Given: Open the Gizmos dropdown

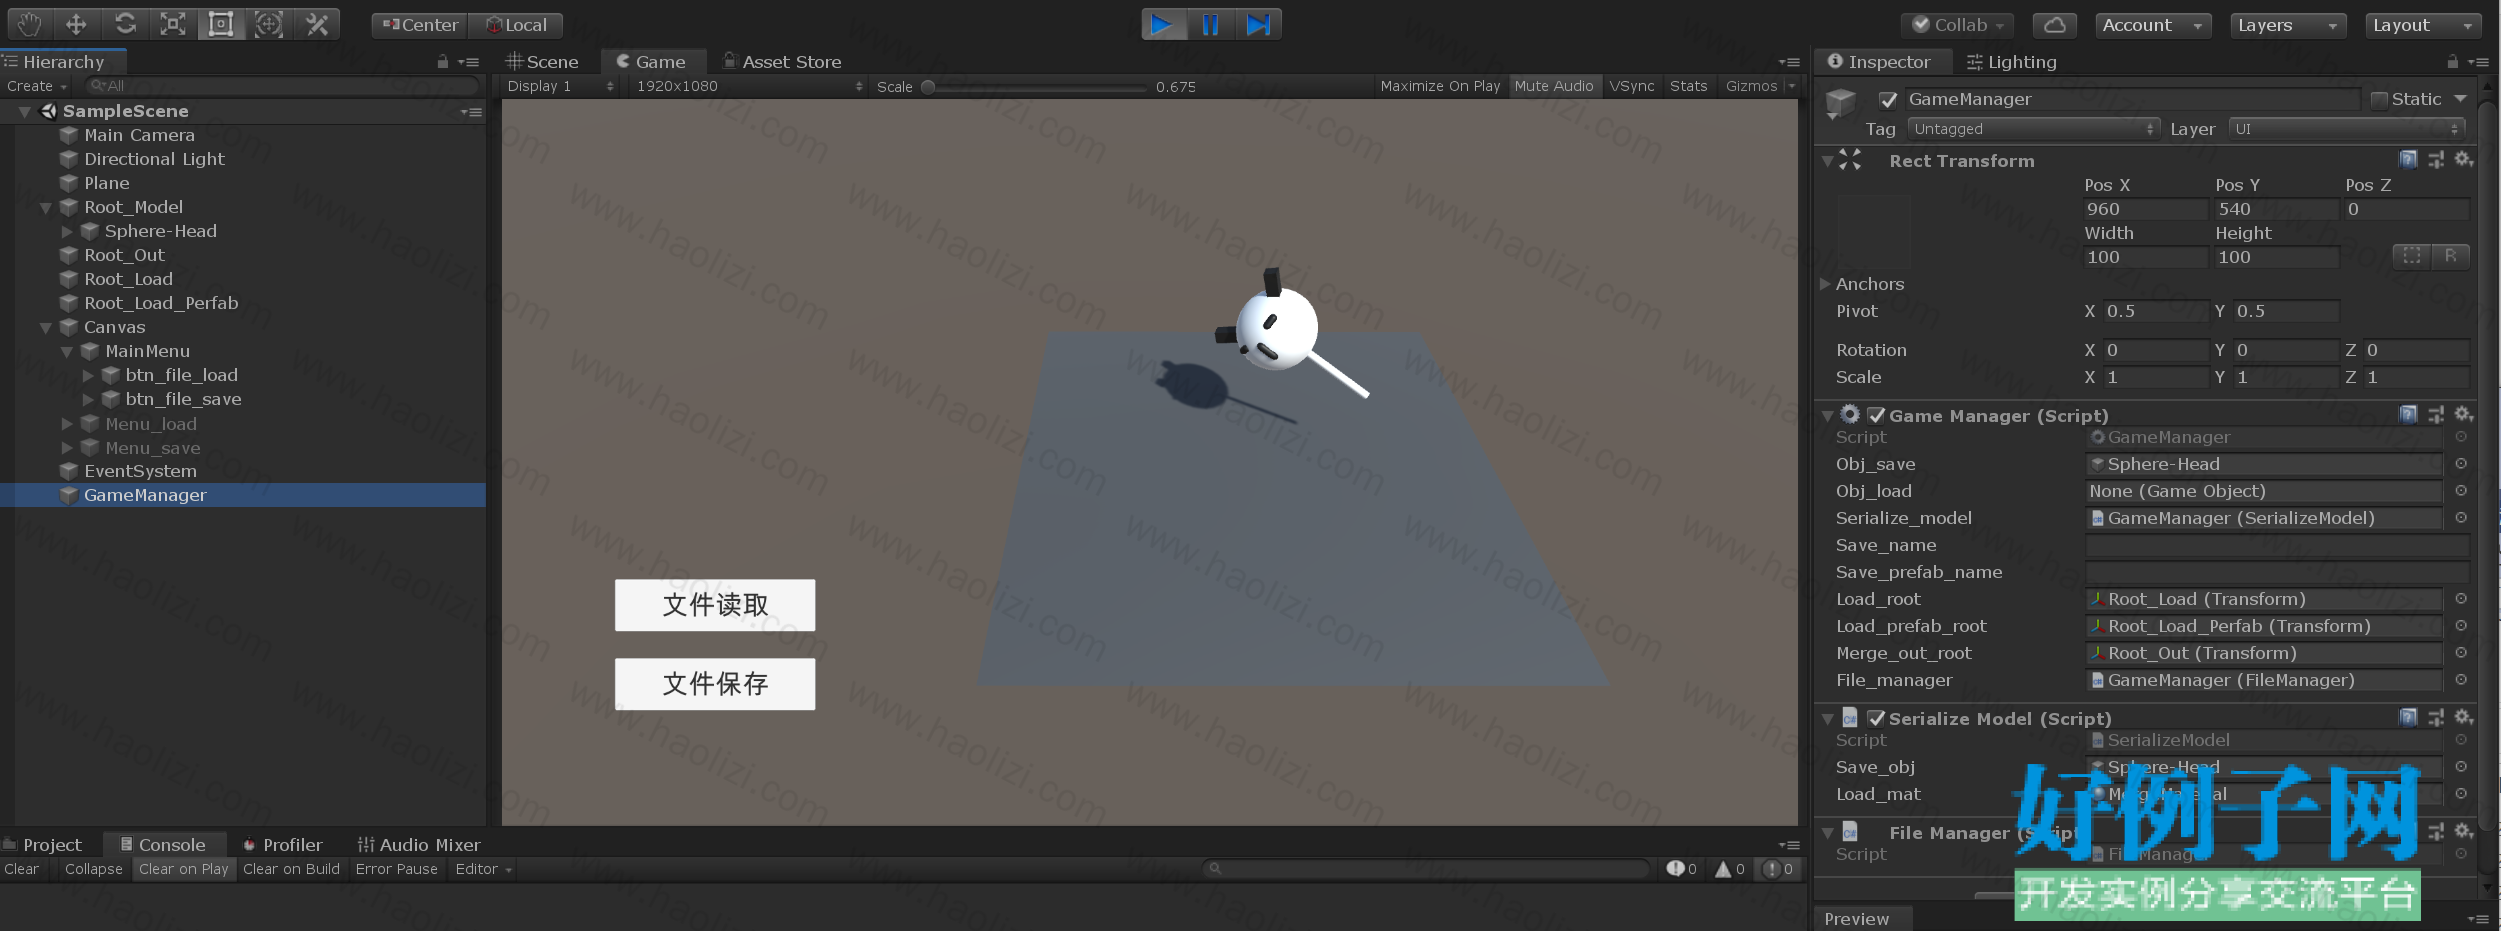Looking at the screenshot, I should (x=1759, y=86).
